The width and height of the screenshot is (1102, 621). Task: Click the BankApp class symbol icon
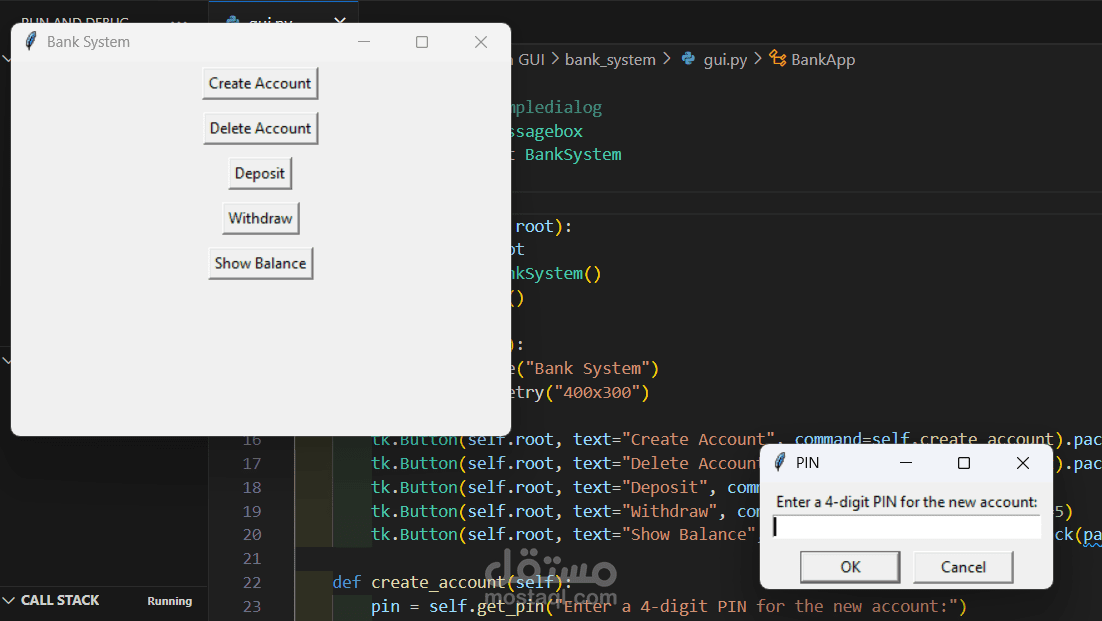click(x=777, y=58)
